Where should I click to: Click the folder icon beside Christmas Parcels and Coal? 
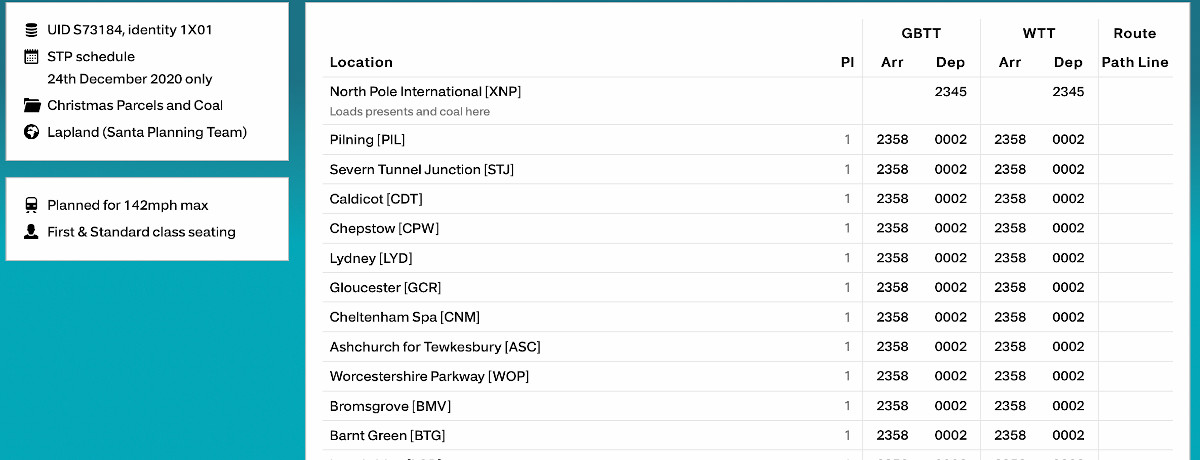tap(31, 105)
